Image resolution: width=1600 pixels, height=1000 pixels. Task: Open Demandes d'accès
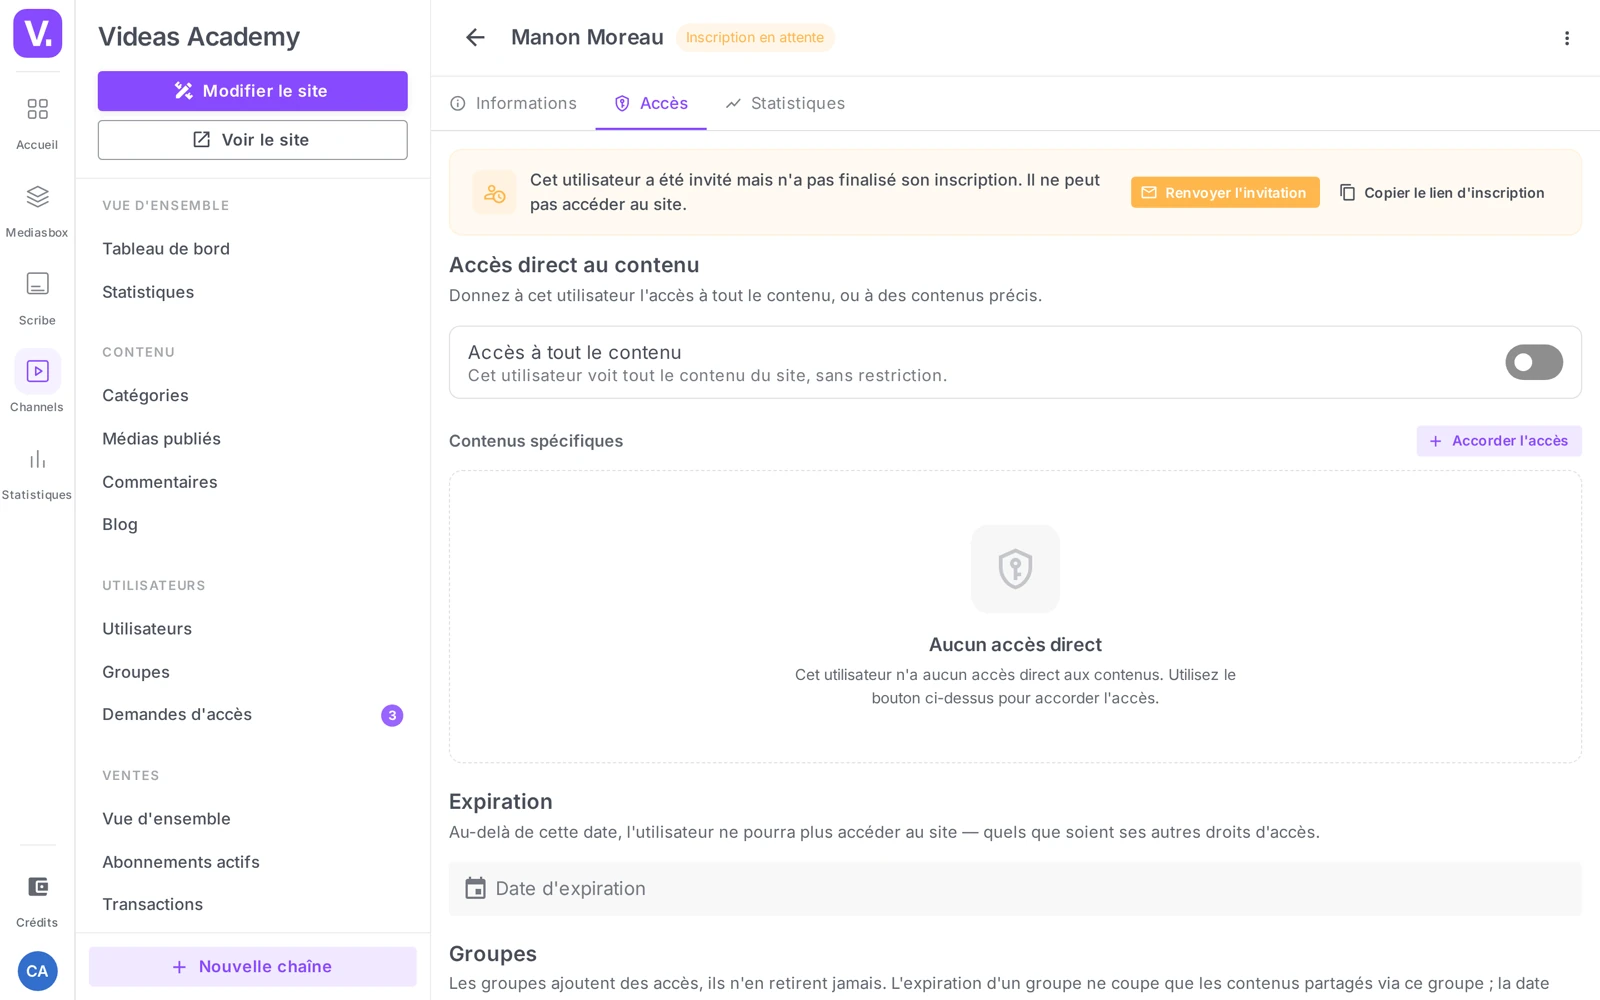point(177,715)
